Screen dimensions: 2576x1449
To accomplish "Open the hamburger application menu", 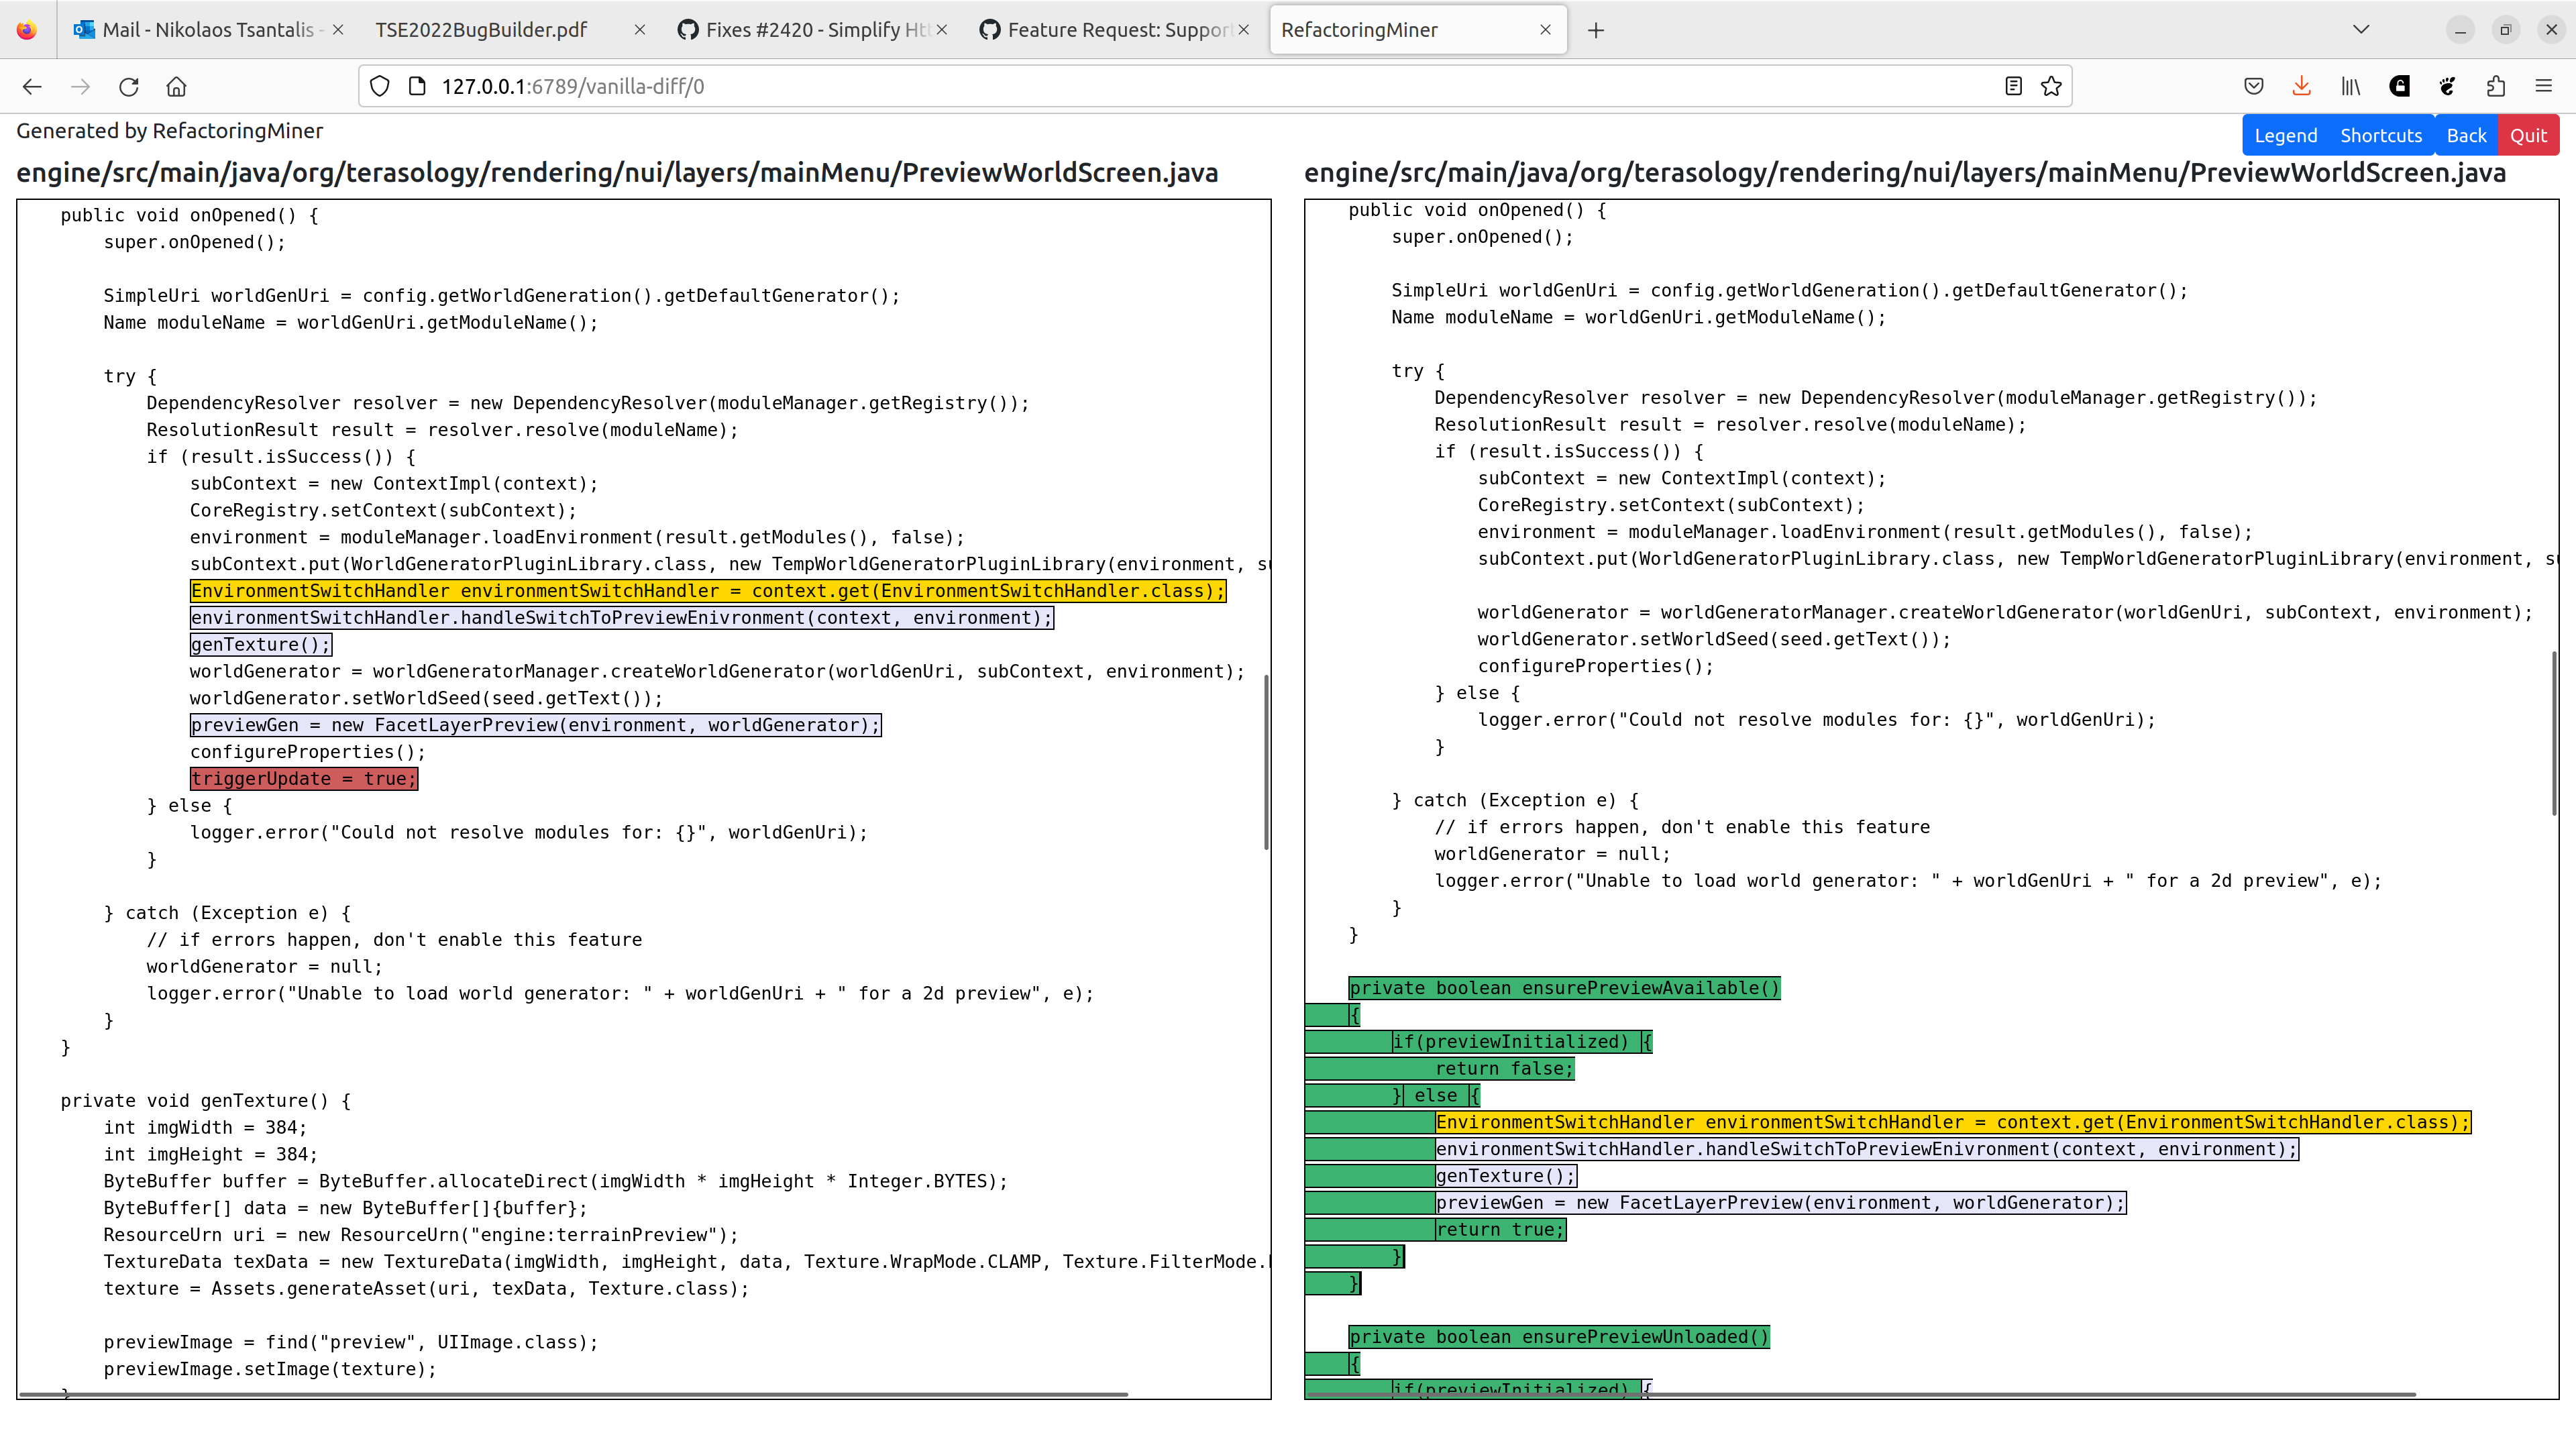I will 2545,86.
